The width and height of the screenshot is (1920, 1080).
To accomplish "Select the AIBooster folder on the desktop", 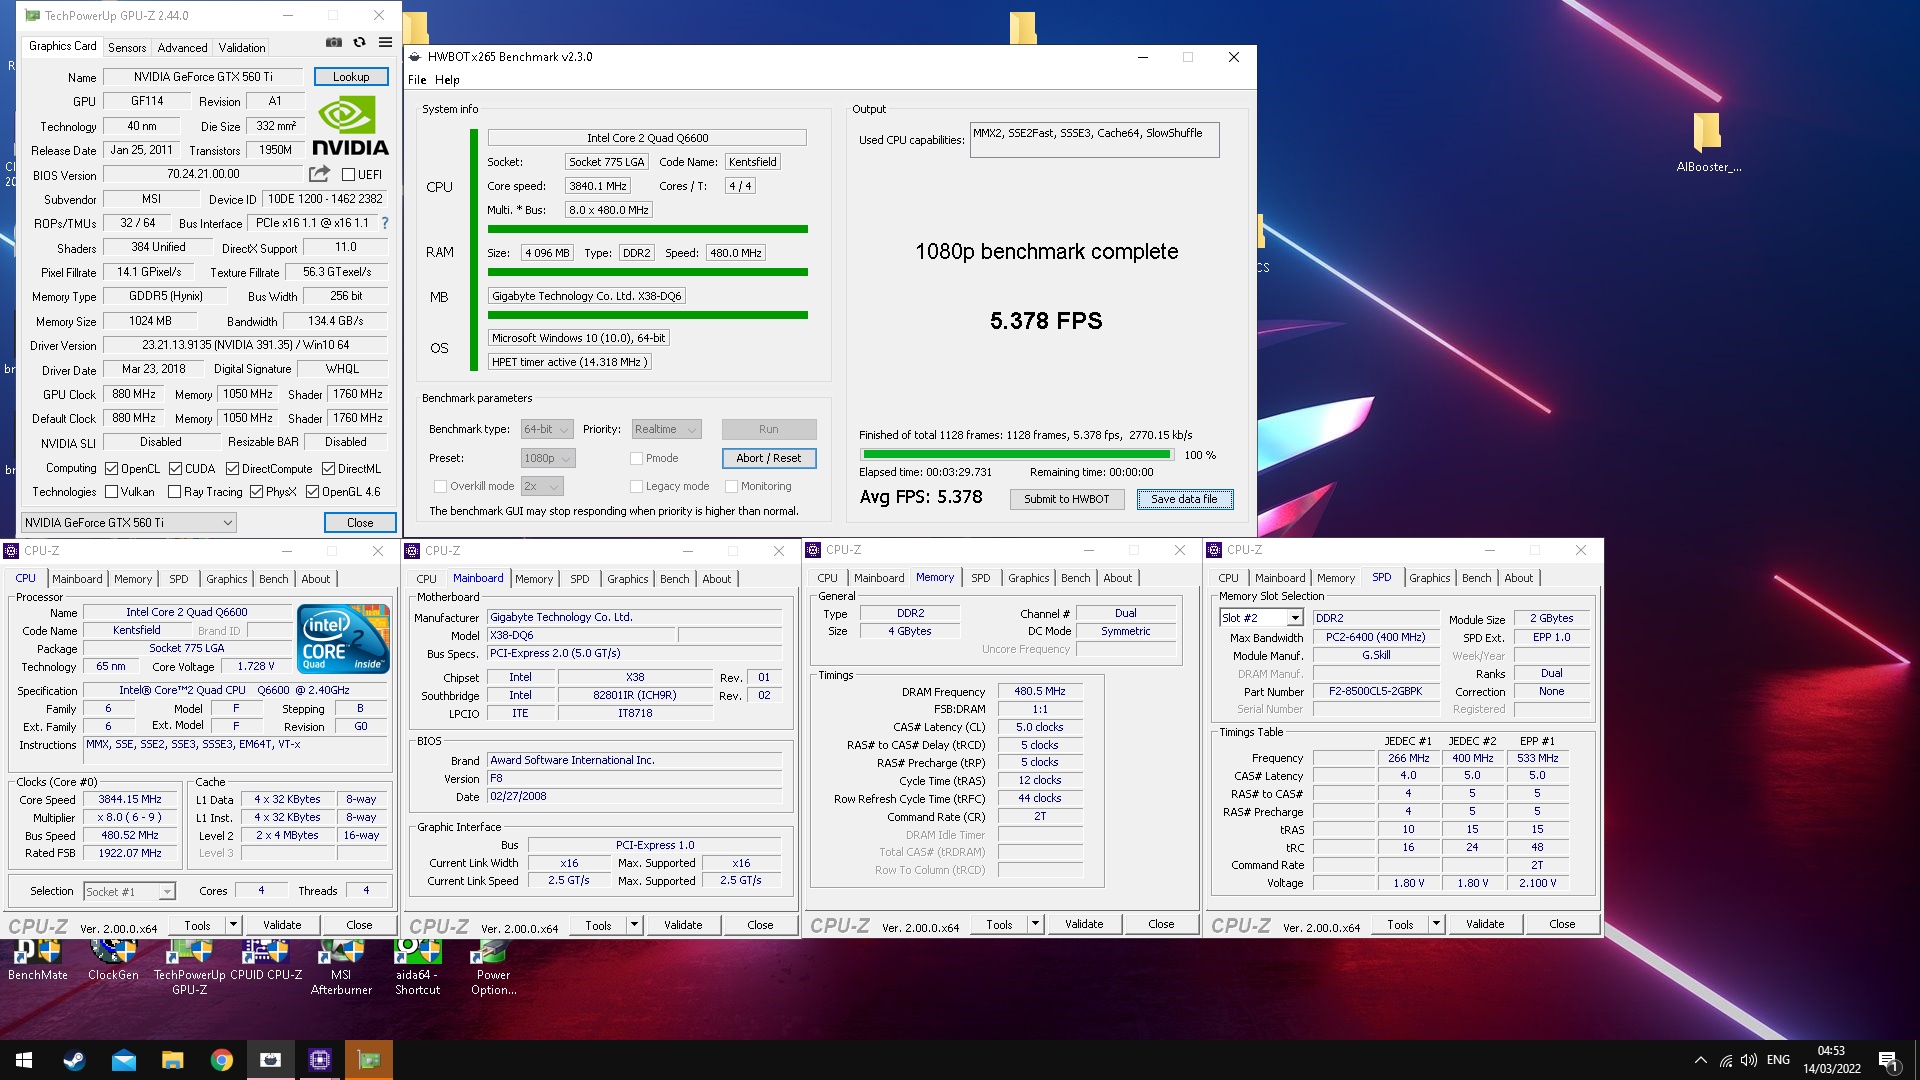I will point(1708,143).
